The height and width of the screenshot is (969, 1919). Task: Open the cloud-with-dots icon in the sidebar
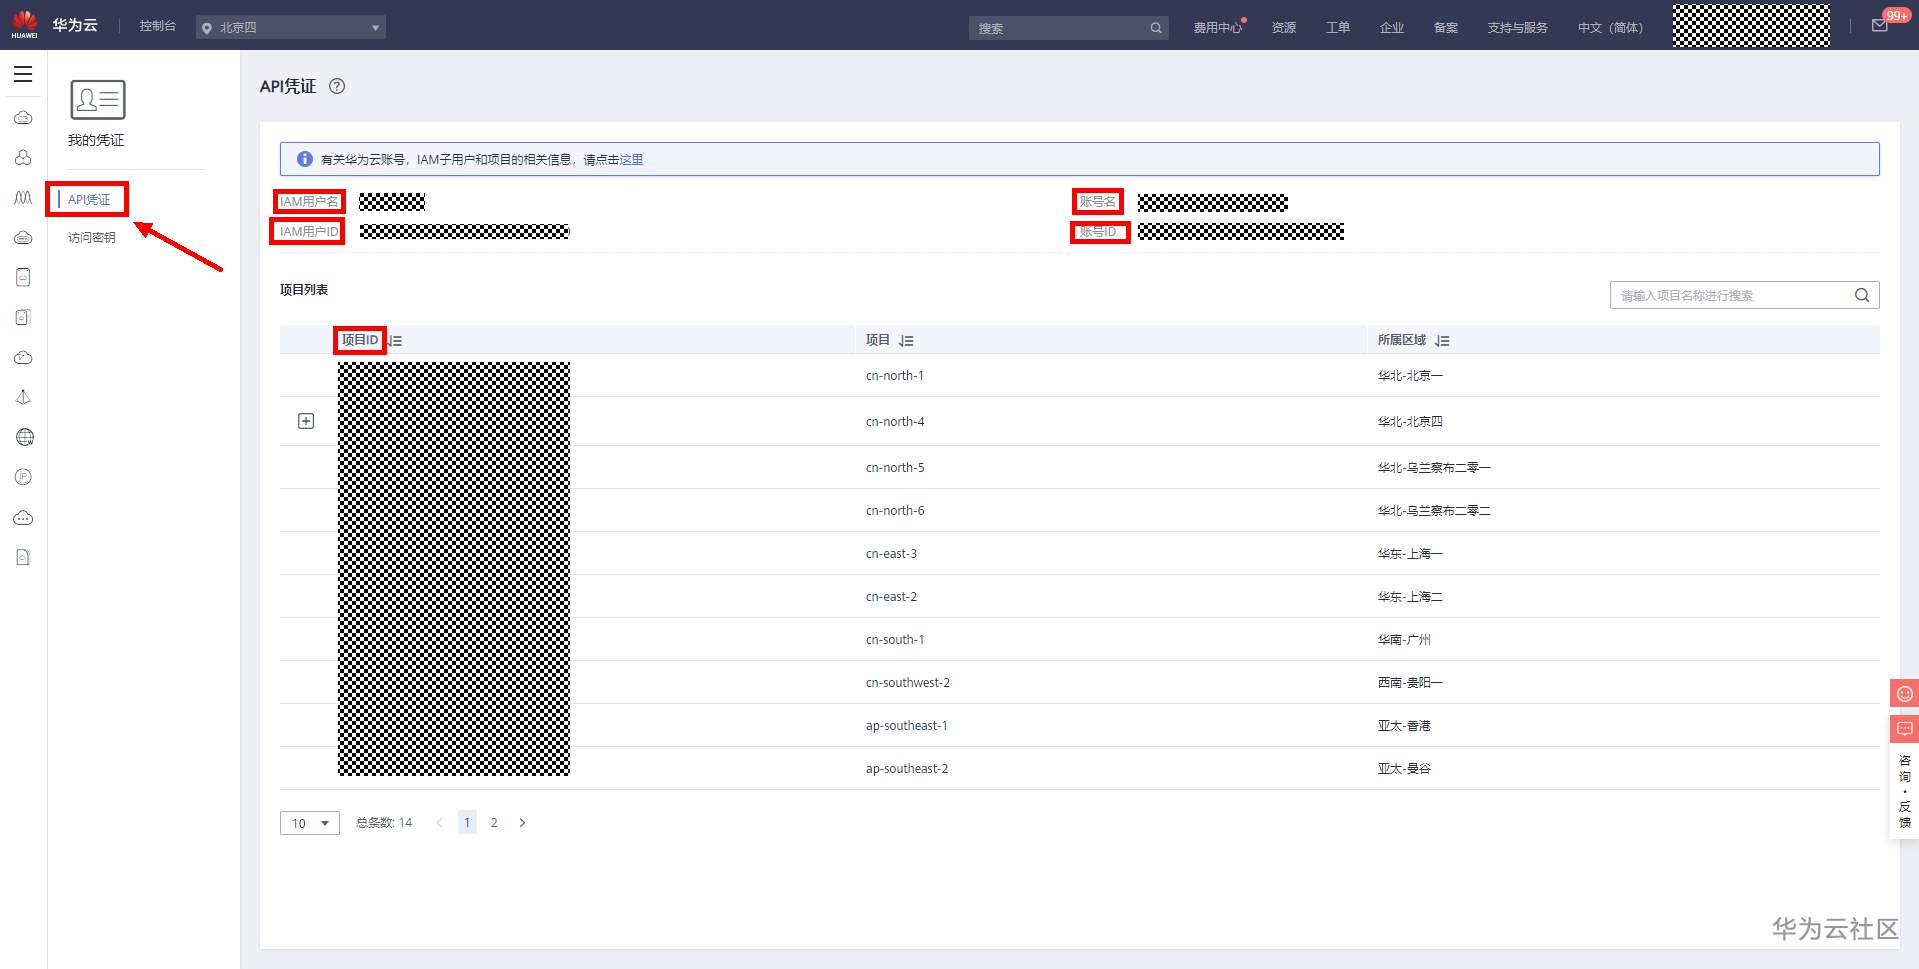[x=23, y=518]
